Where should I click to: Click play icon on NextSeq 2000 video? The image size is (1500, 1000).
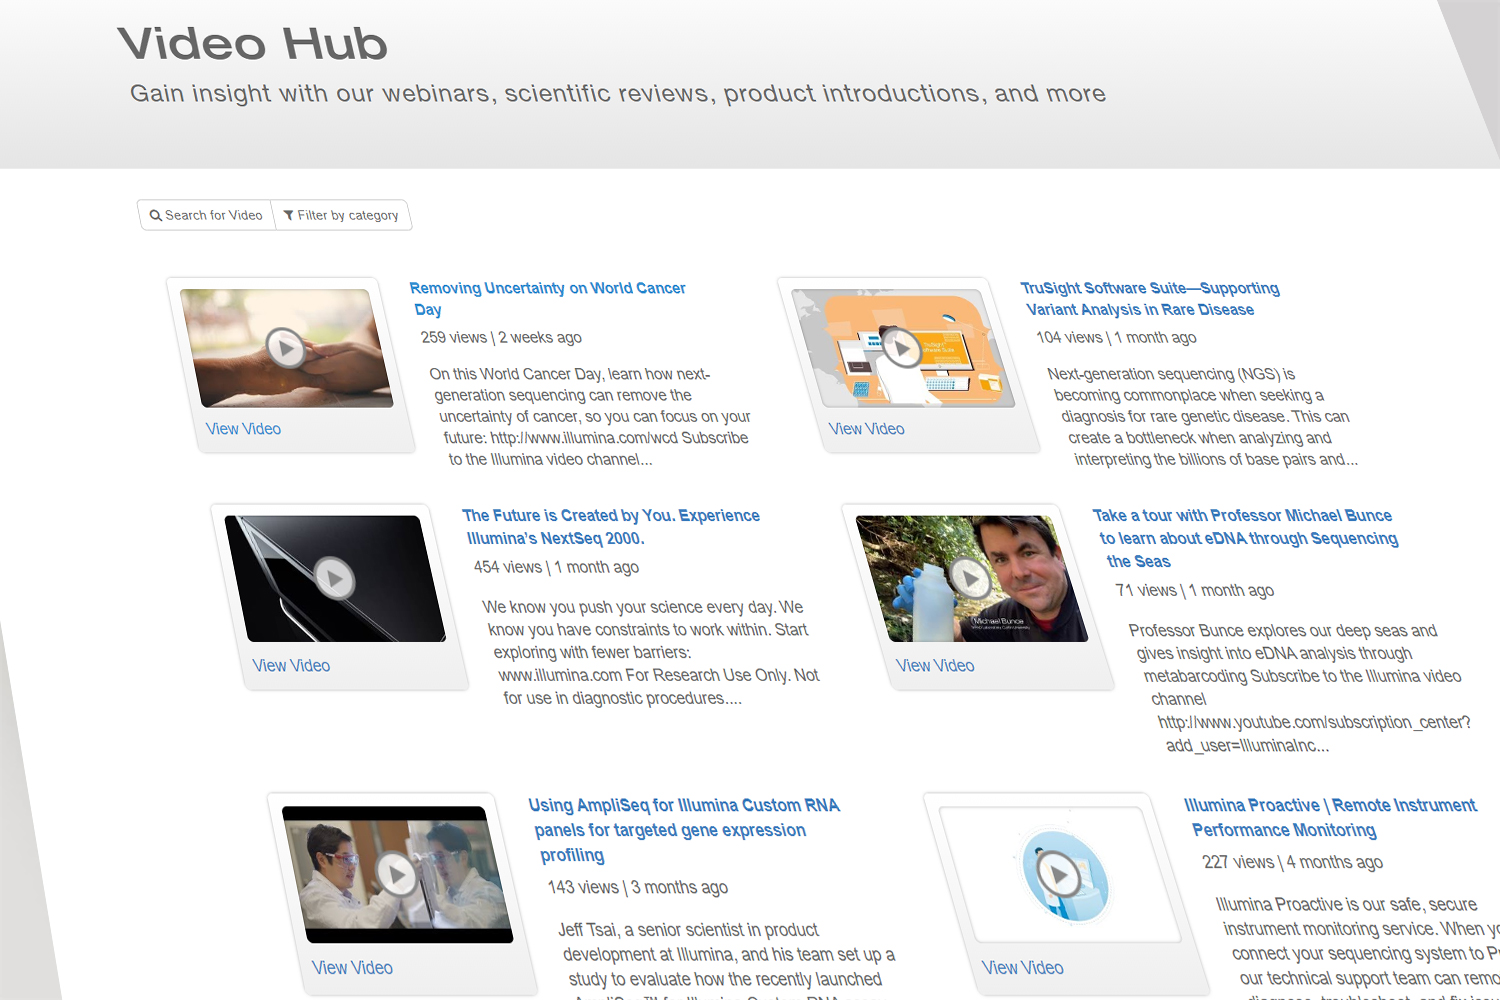click(334, 578)
